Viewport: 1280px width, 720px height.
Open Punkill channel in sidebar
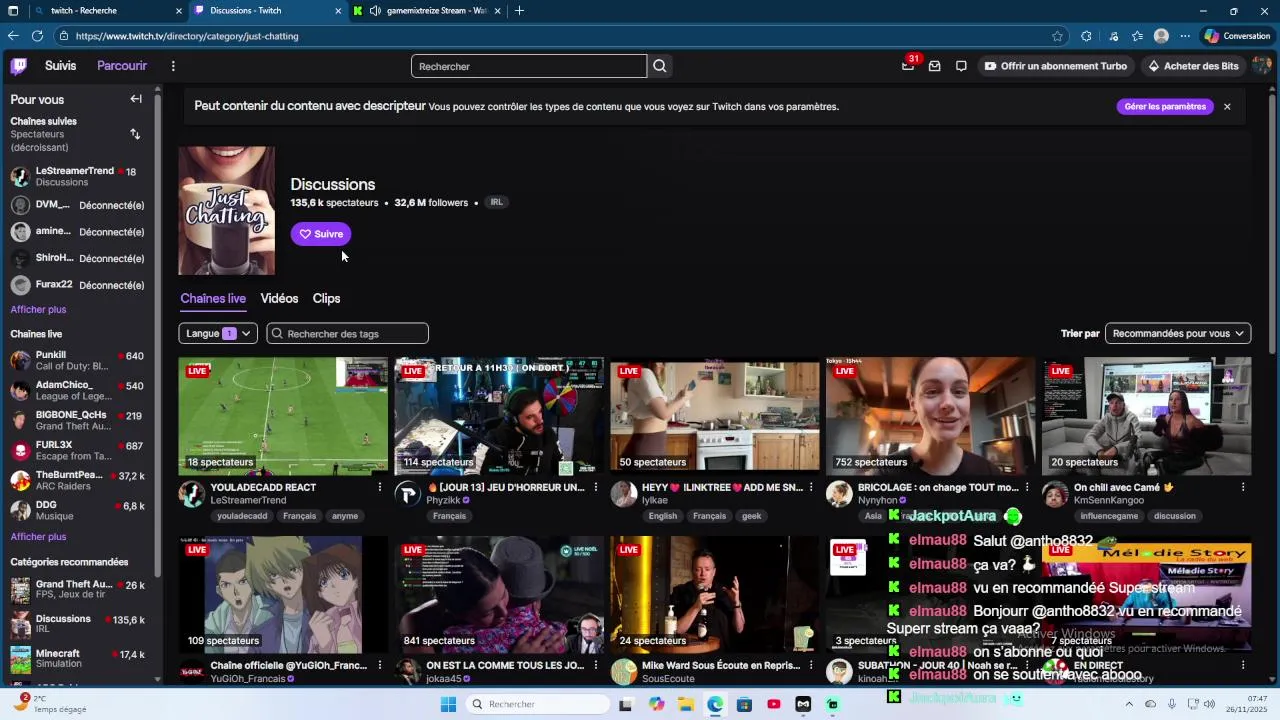pyautogui.click(x=77, y=361)
